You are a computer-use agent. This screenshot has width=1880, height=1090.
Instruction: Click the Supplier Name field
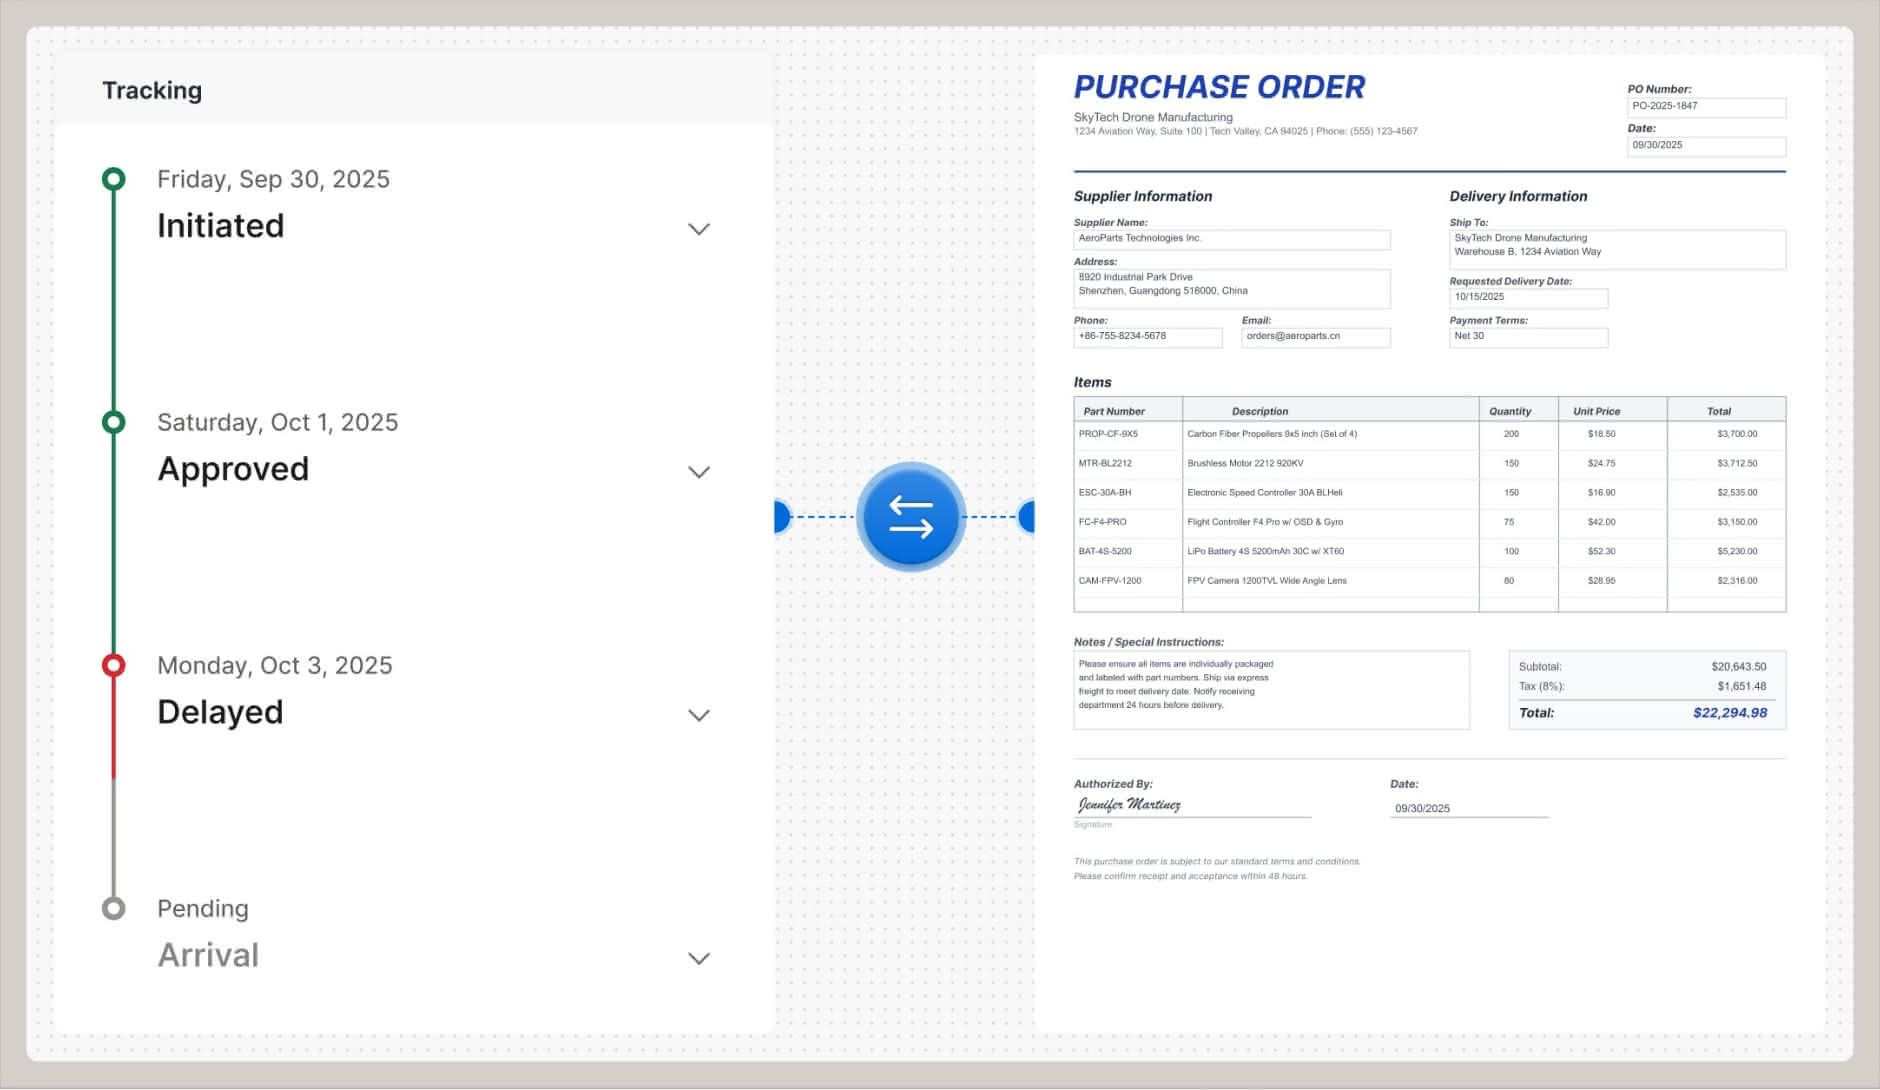[x=1231, y=239]
